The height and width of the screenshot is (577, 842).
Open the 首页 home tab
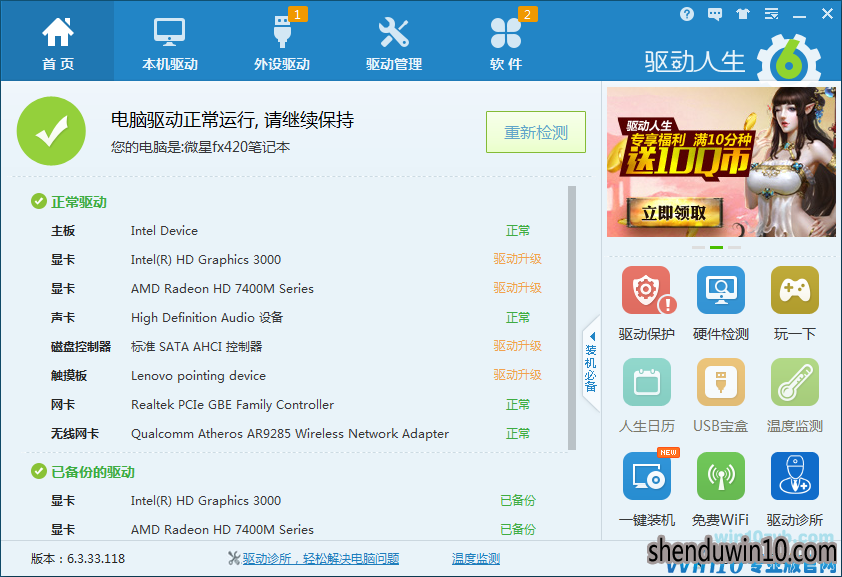point(57,42)
